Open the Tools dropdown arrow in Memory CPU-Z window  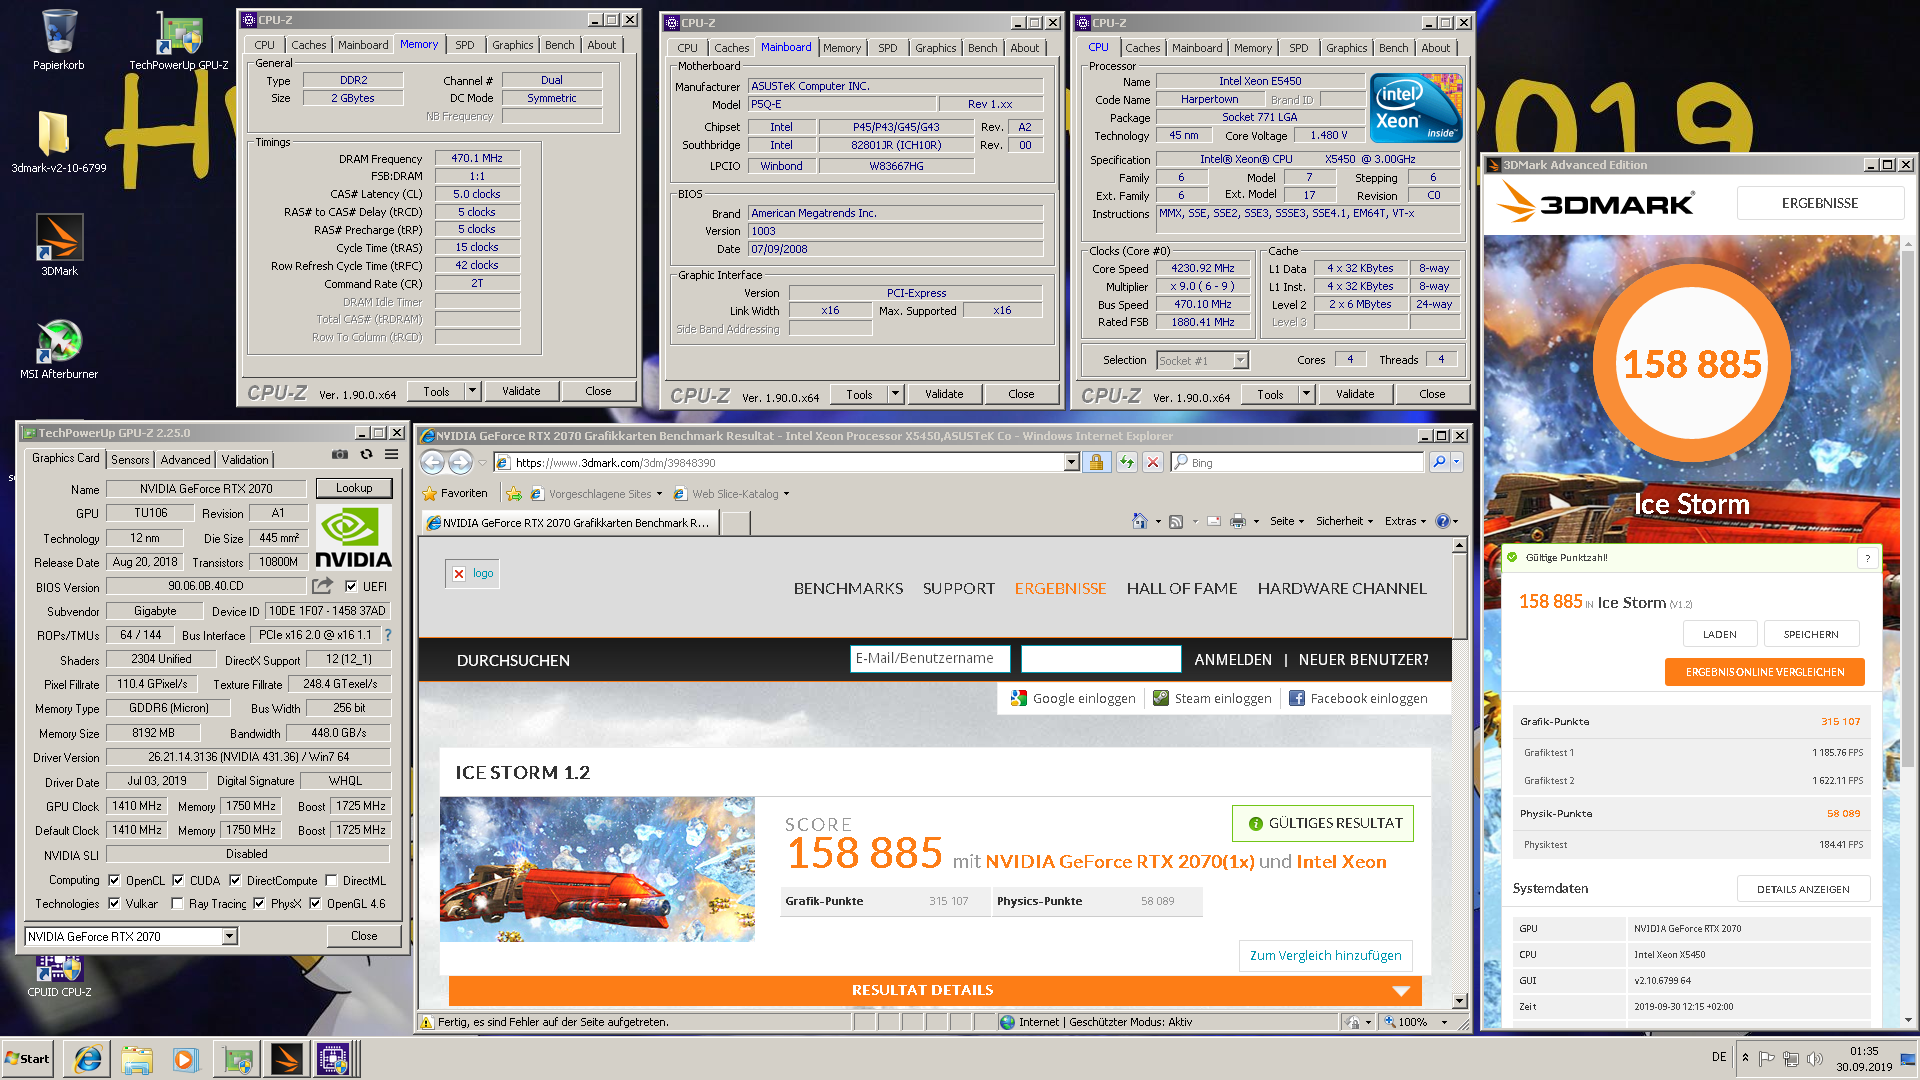point(473,391)
